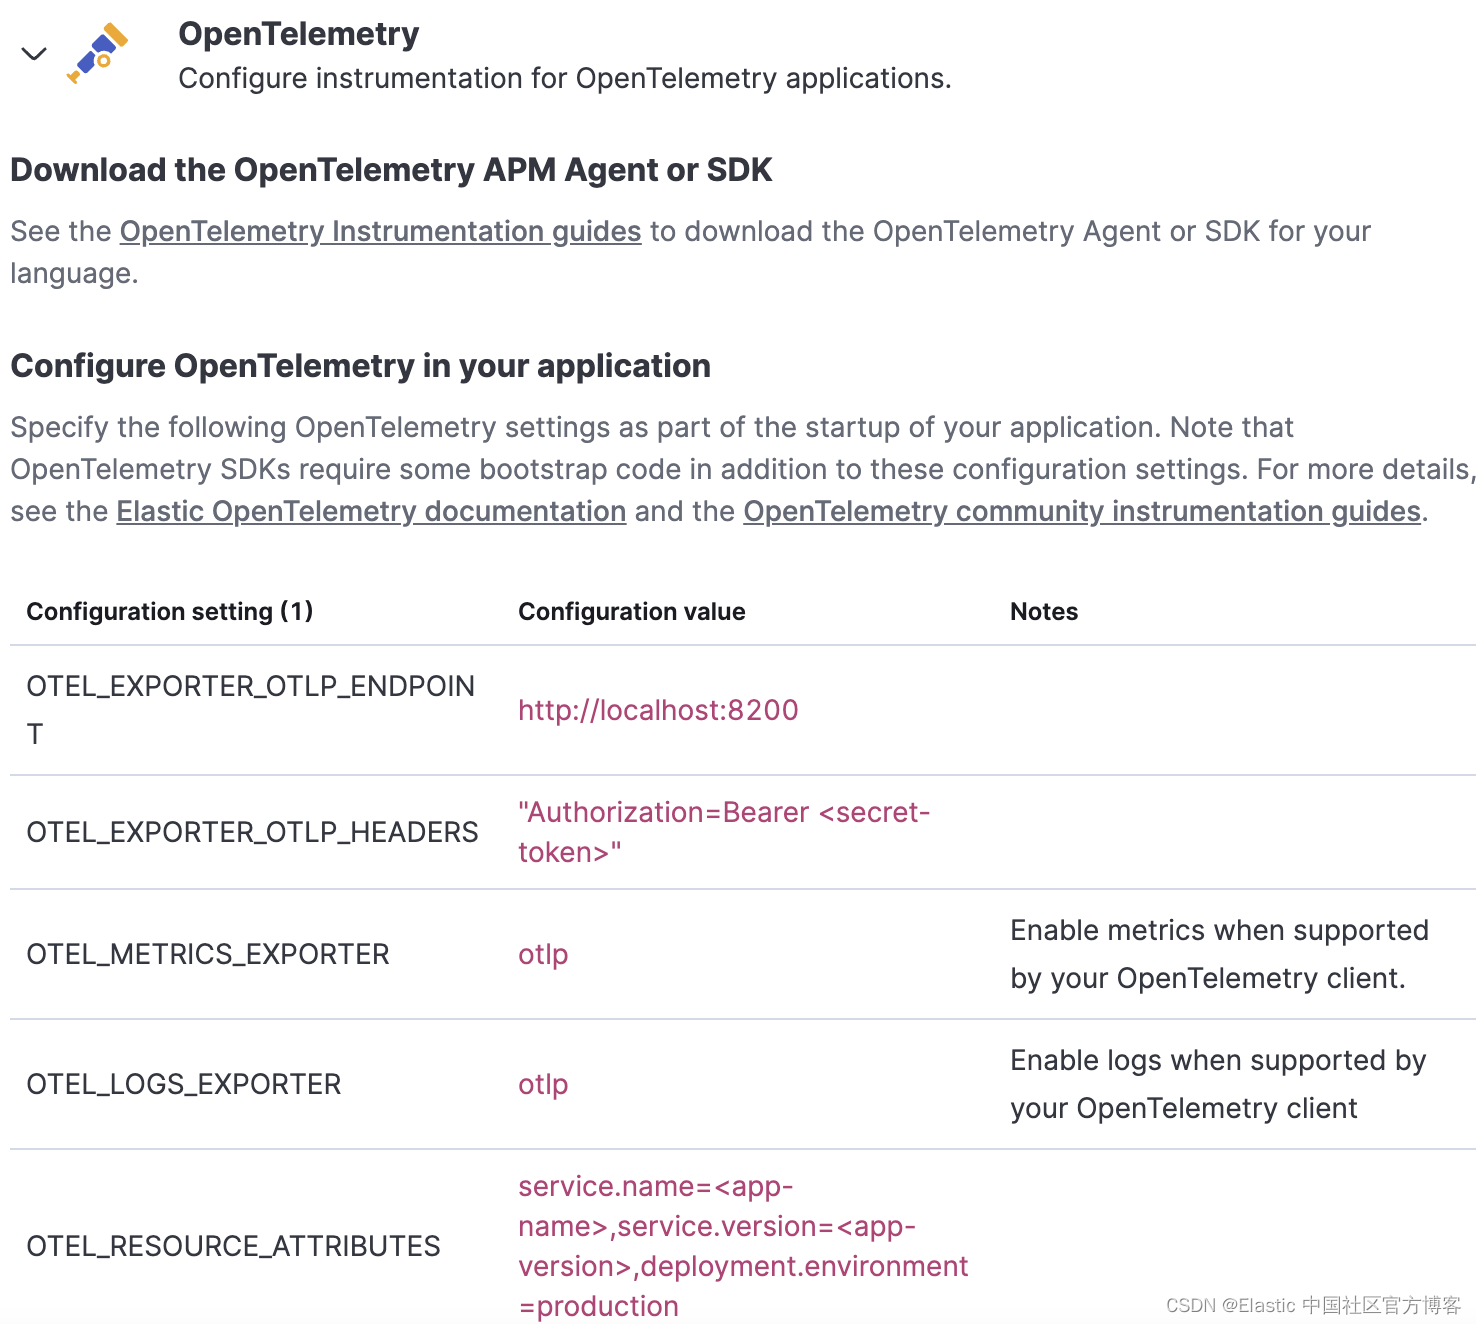
Task: Open OpenTelemetry community instrumentation guides link
Action: tap(1082, 511)
